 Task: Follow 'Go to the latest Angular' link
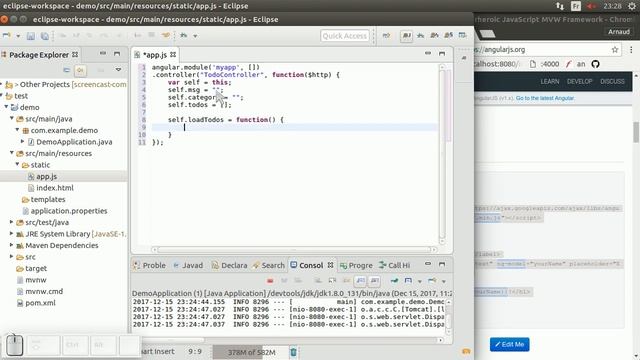tap(545, 98)
